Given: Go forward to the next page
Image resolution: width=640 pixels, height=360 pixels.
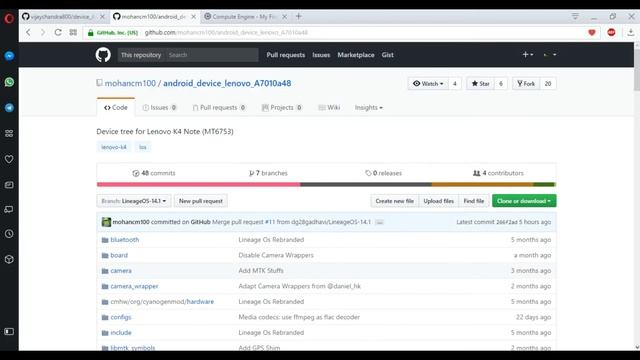Looking at the screenshot, I should tap(43, 32).
